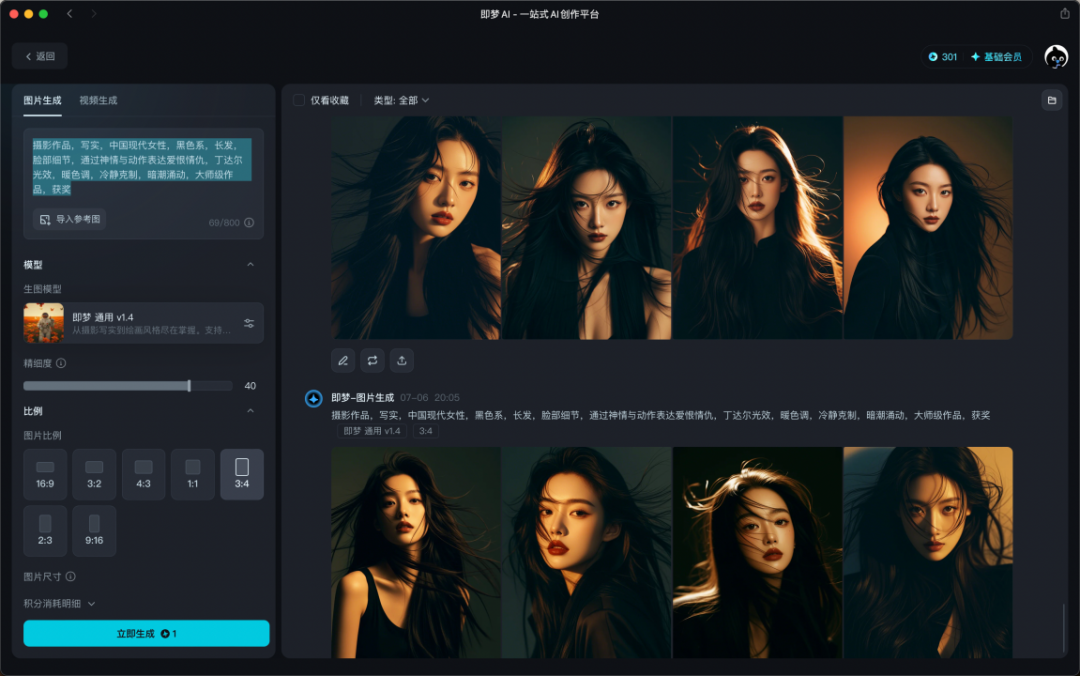Click the prompt text under 即梦-图片生成
This screenshot has height=676, width=1080.
click(661, 416)
